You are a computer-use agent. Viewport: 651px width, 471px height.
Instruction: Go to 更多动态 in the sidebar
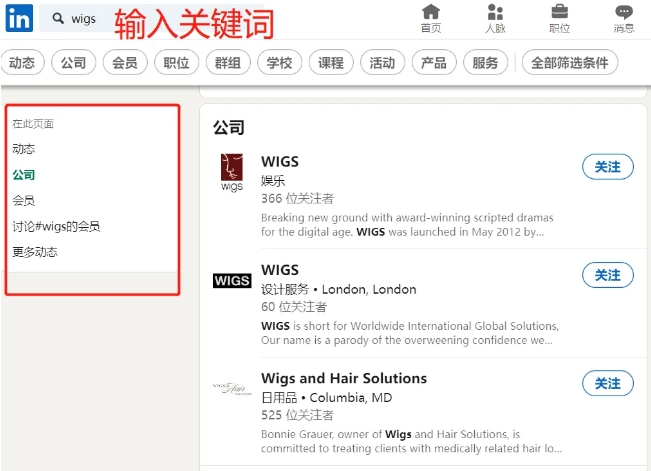35,252
